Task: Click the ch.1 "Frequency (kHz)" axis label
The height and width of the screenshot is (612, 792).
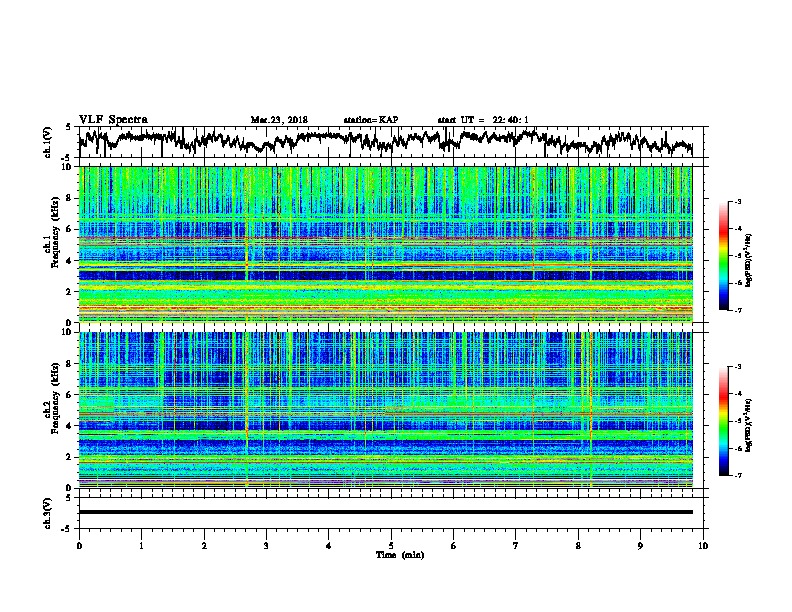Action: 55,232
